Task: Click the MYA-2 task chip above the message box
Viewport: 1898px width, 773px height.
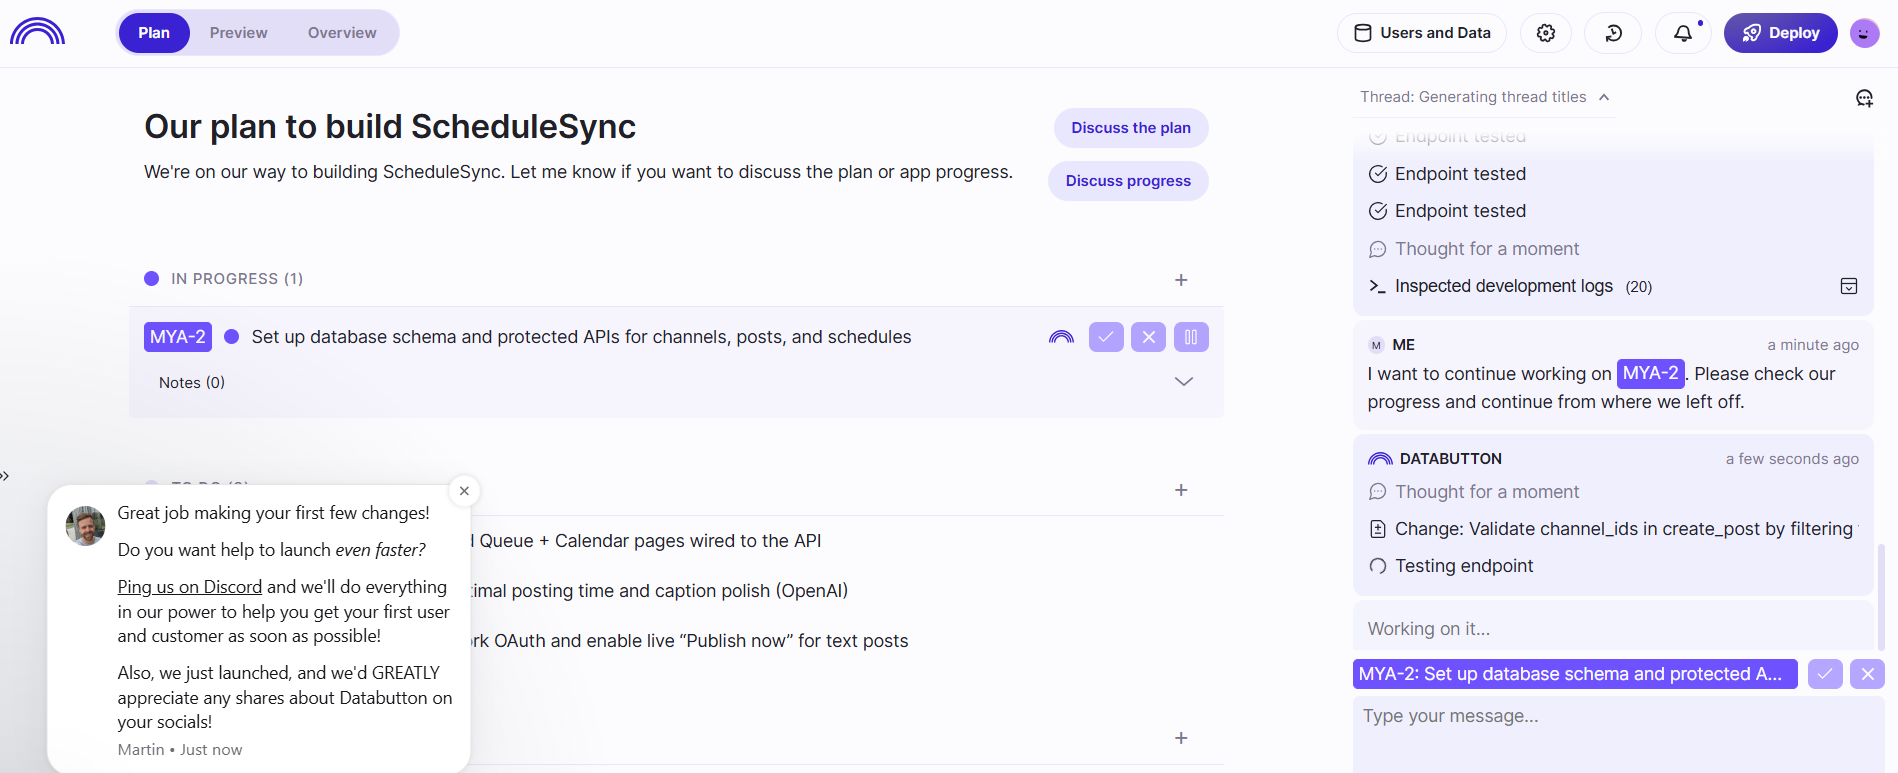Action: (1575, 674)
